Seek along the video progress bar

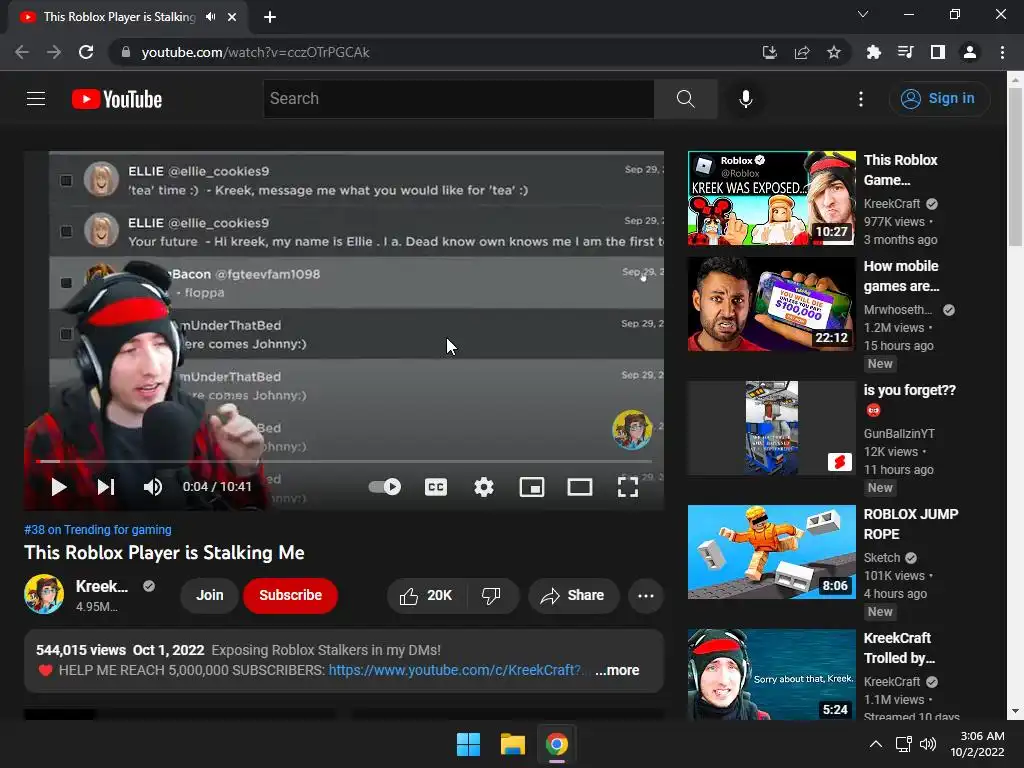click(344, 461)
